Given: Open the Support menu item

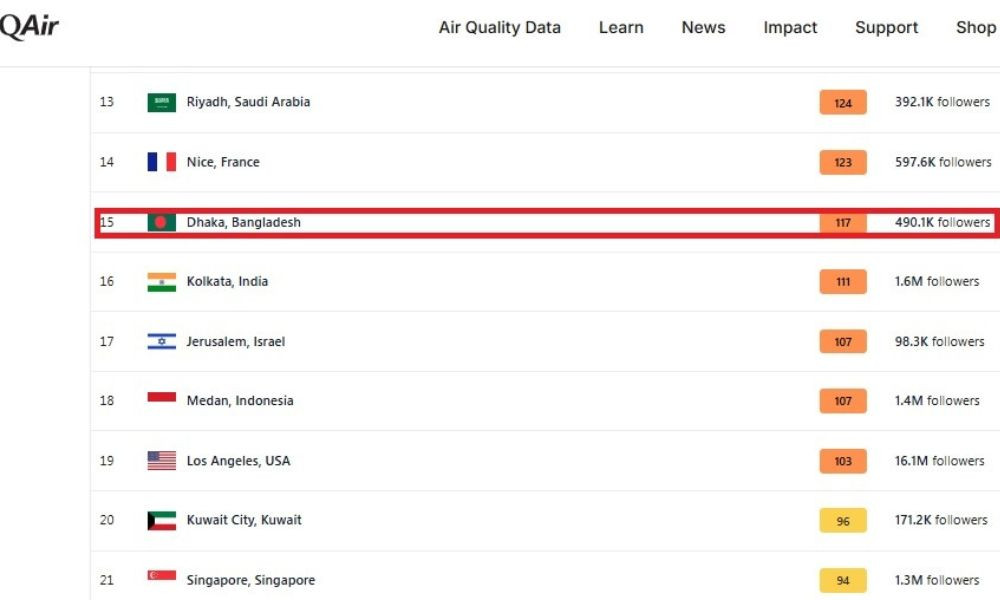Looking at the screenshot, I should pos(886,27).
